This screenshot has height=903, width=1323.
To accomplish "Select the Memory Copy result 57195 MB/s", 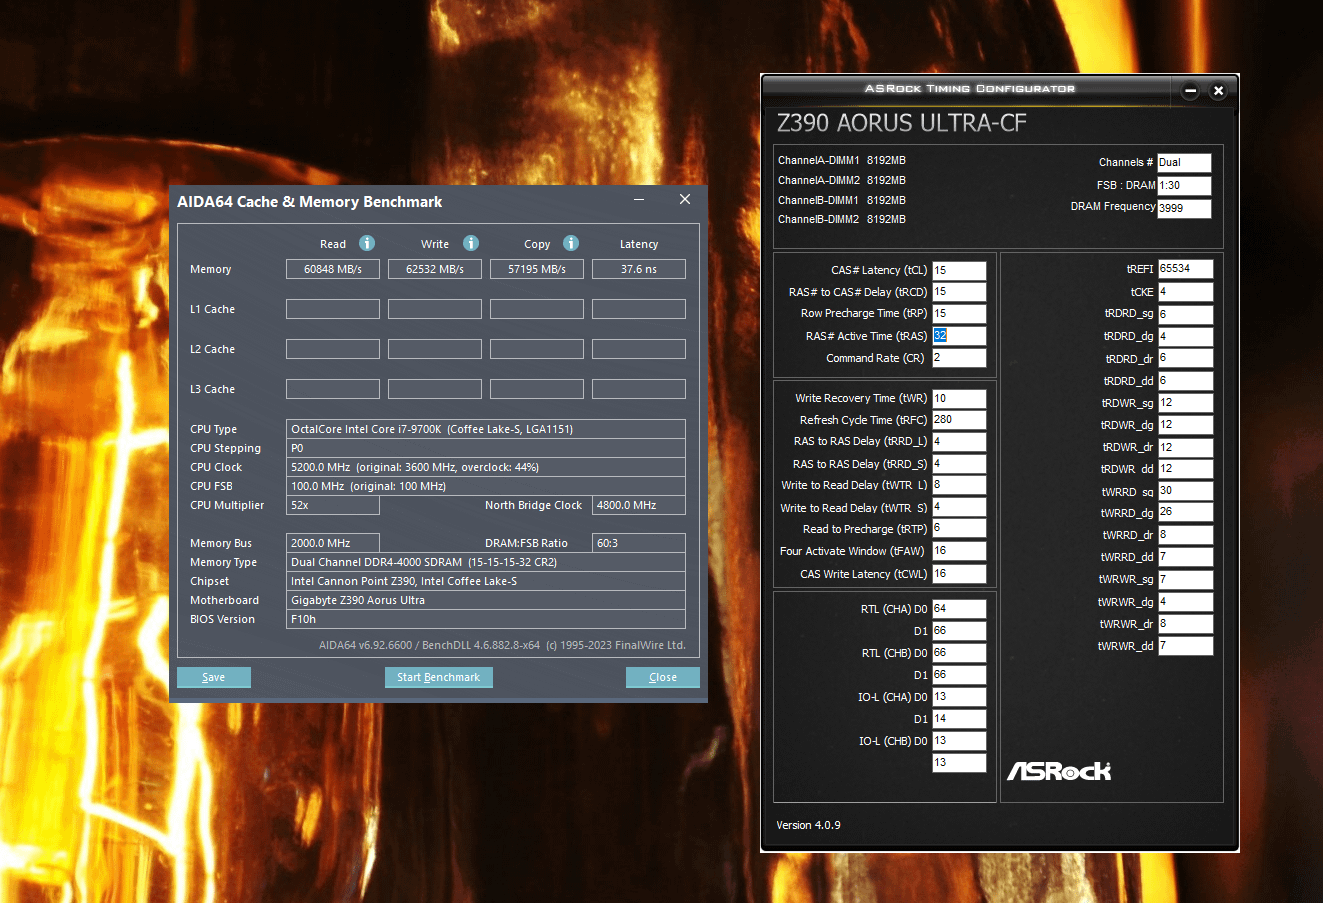I will tap(537, 269).
